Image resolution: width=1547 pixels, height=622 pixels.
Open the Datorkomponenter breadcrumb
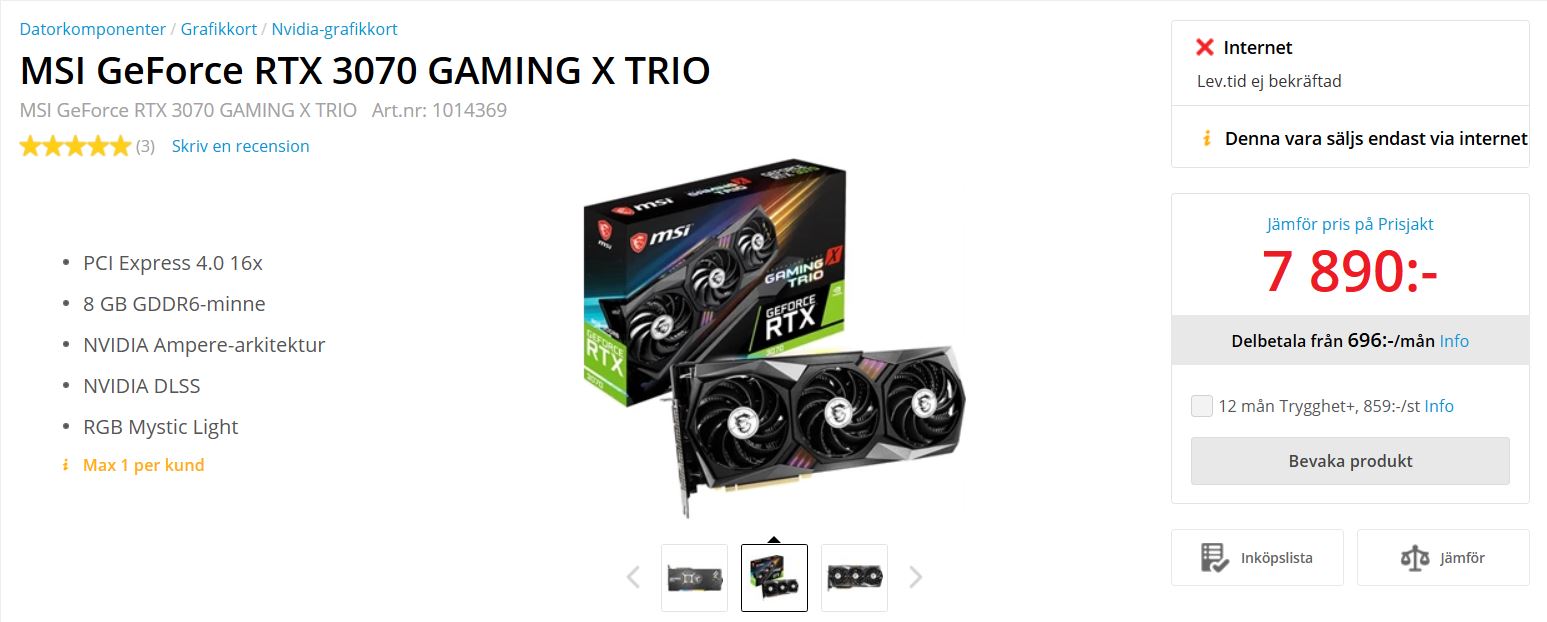pos(93,29)
